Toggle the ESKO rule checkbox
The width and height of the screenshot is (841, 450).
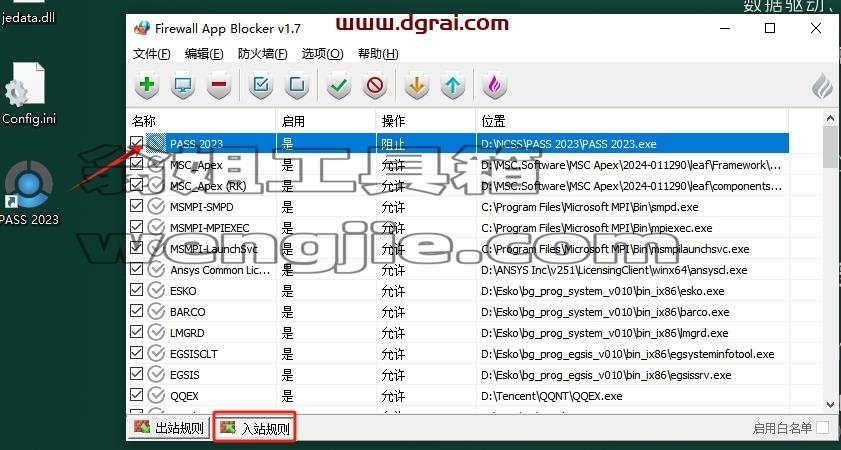coord(137,290)
